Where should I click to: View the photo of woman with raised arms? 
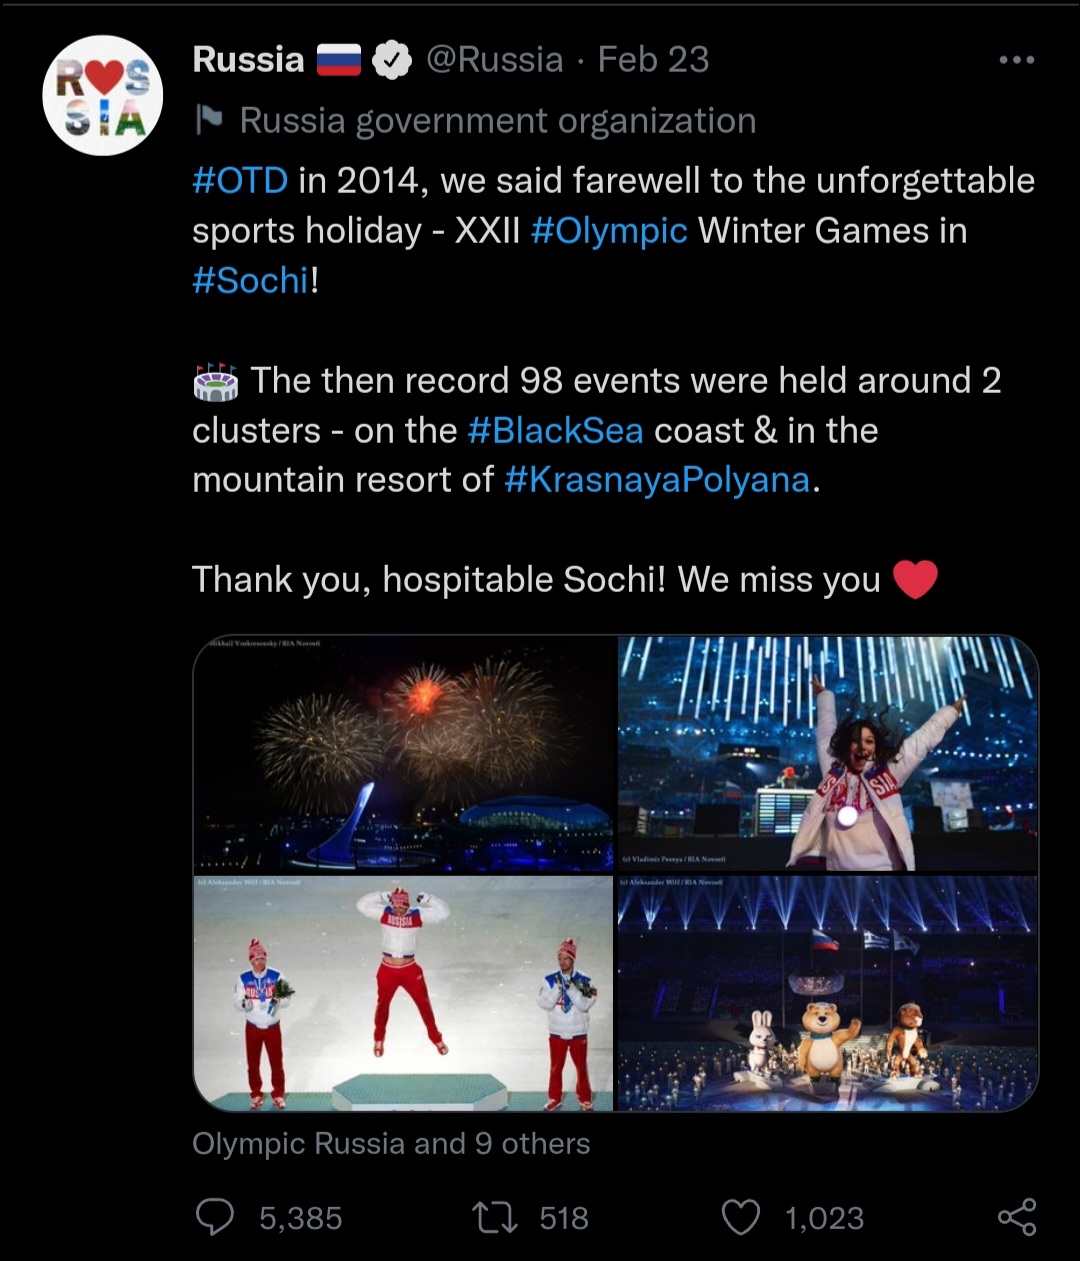coord(828,754)
